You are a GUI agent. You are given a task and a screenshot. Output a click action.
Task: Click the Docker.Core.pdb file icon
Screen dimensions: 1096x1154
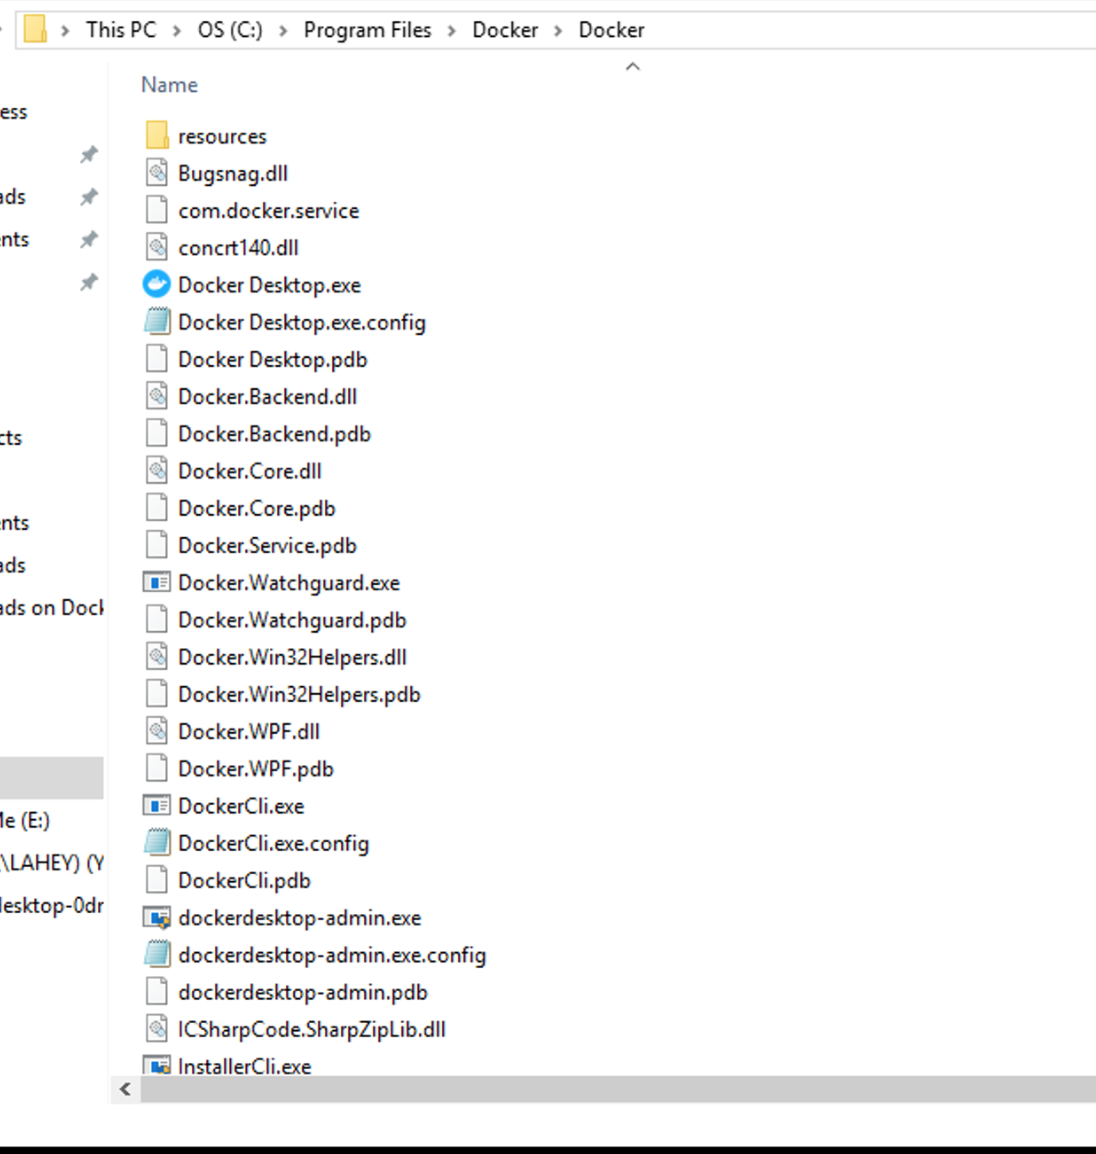157,508
